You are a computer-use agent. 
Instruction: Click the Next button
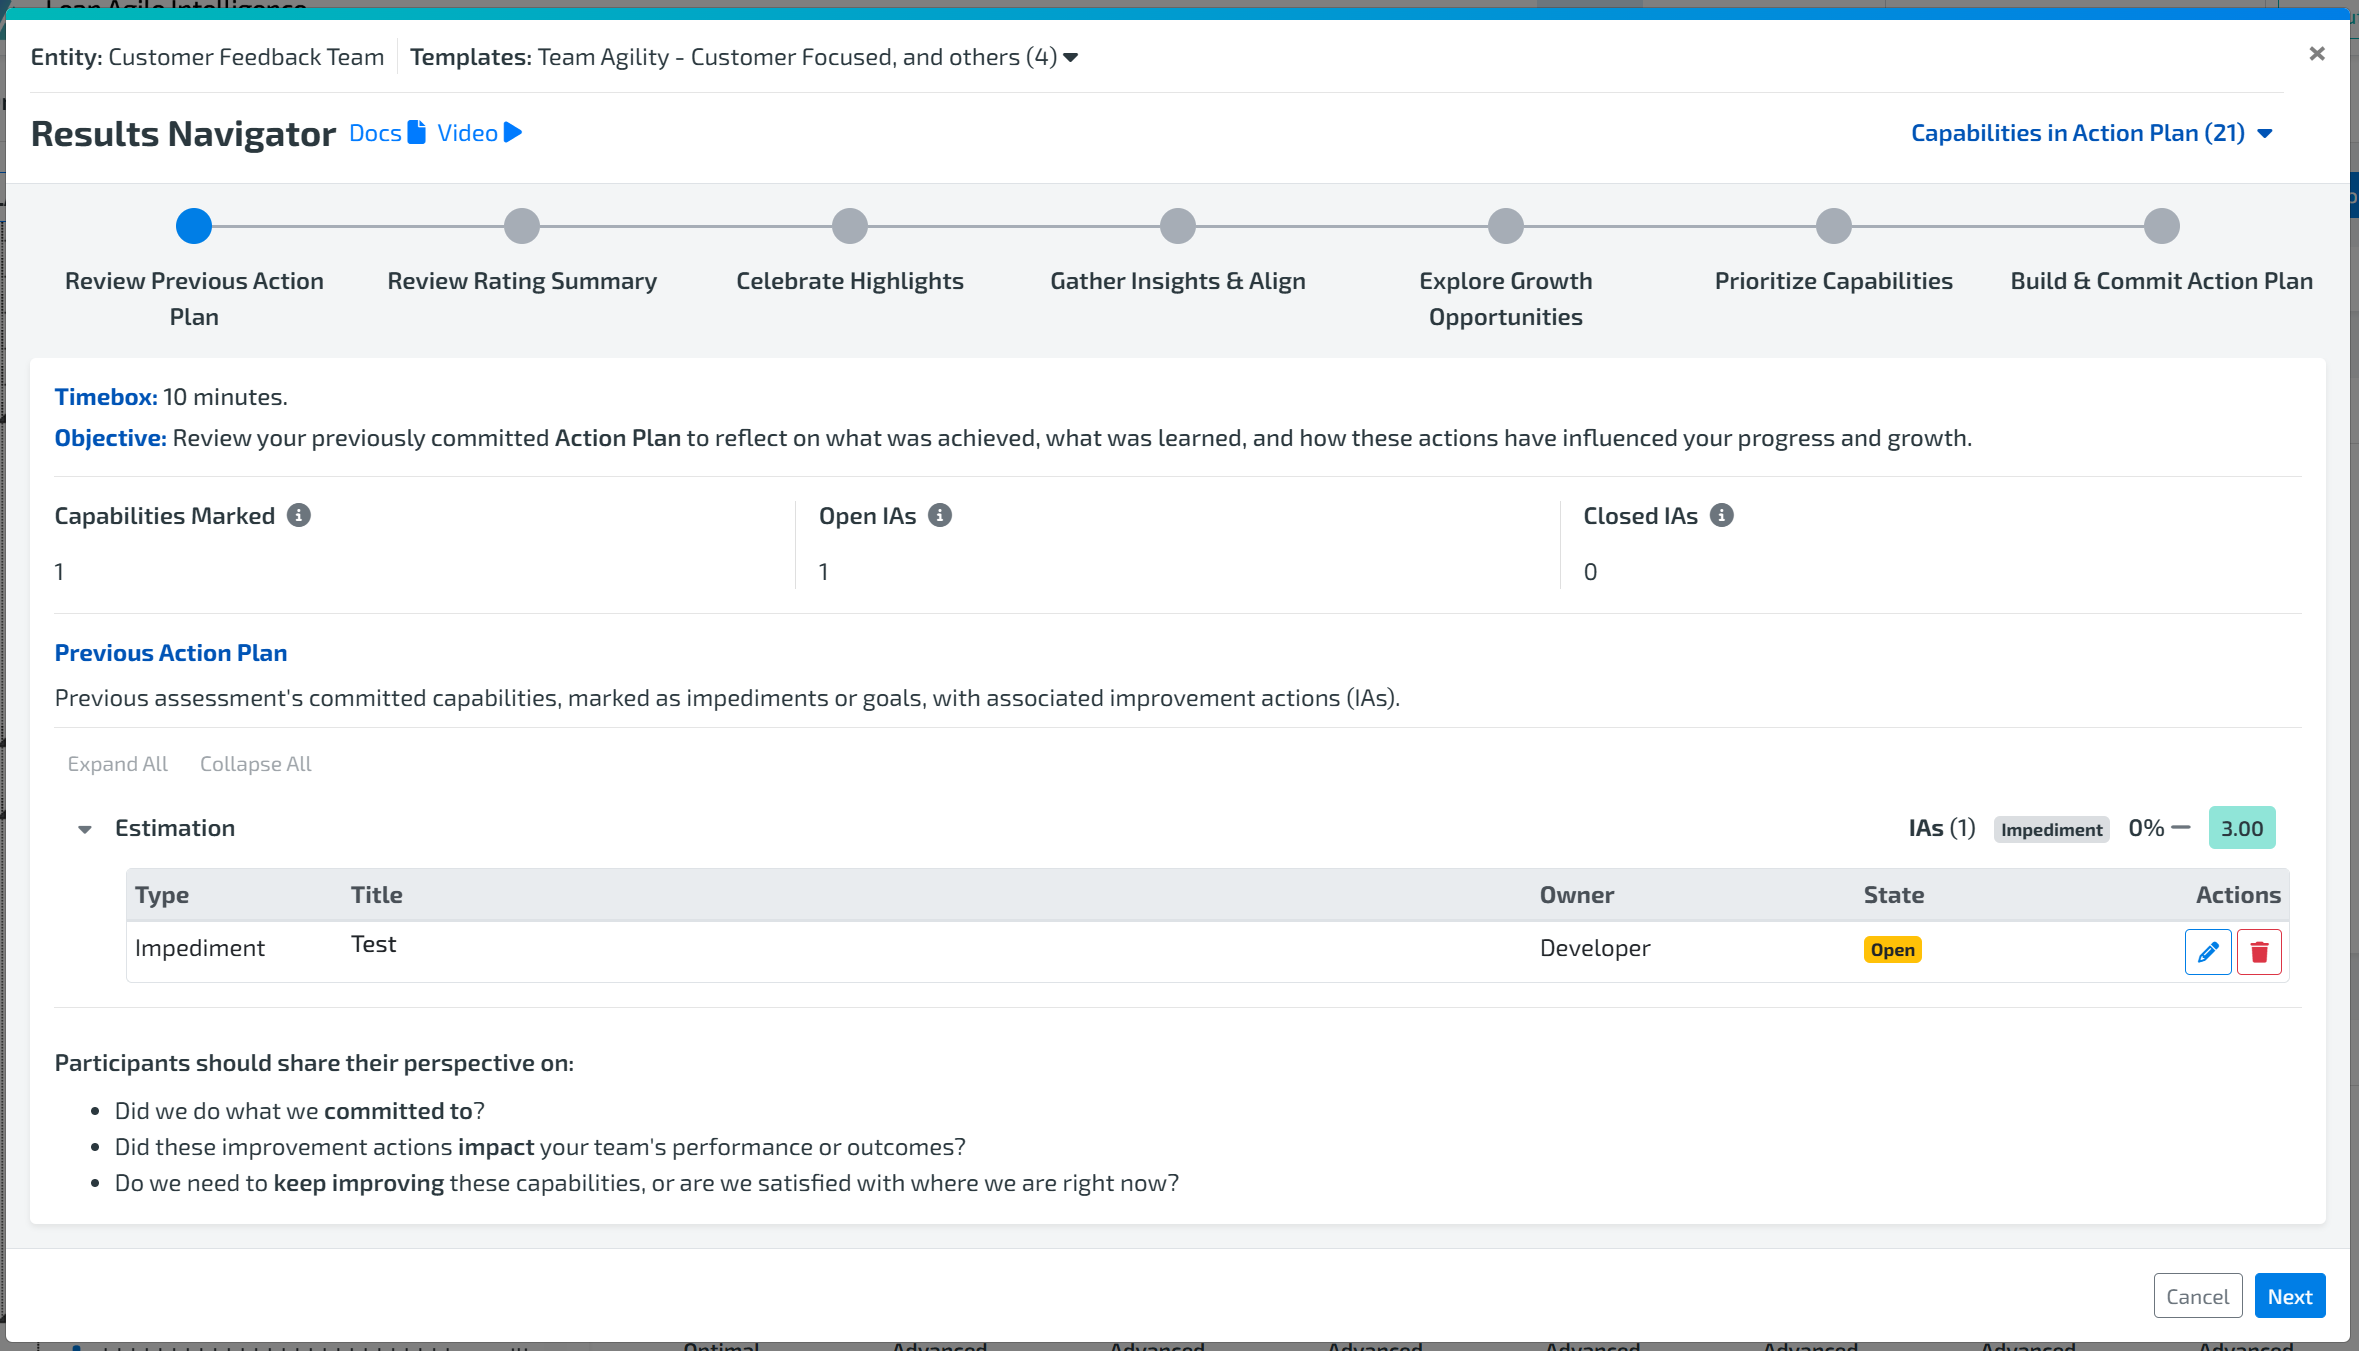2289,1296
